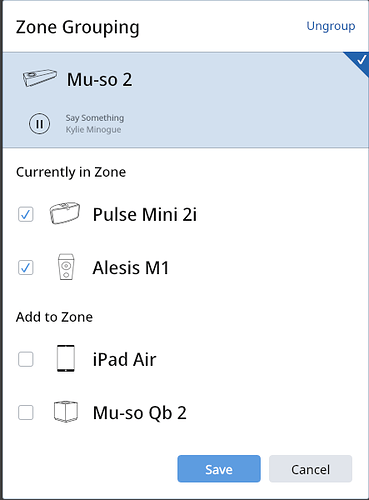Click the Ungroup link
Screen dimensions: 369x500
pos(331,26)
